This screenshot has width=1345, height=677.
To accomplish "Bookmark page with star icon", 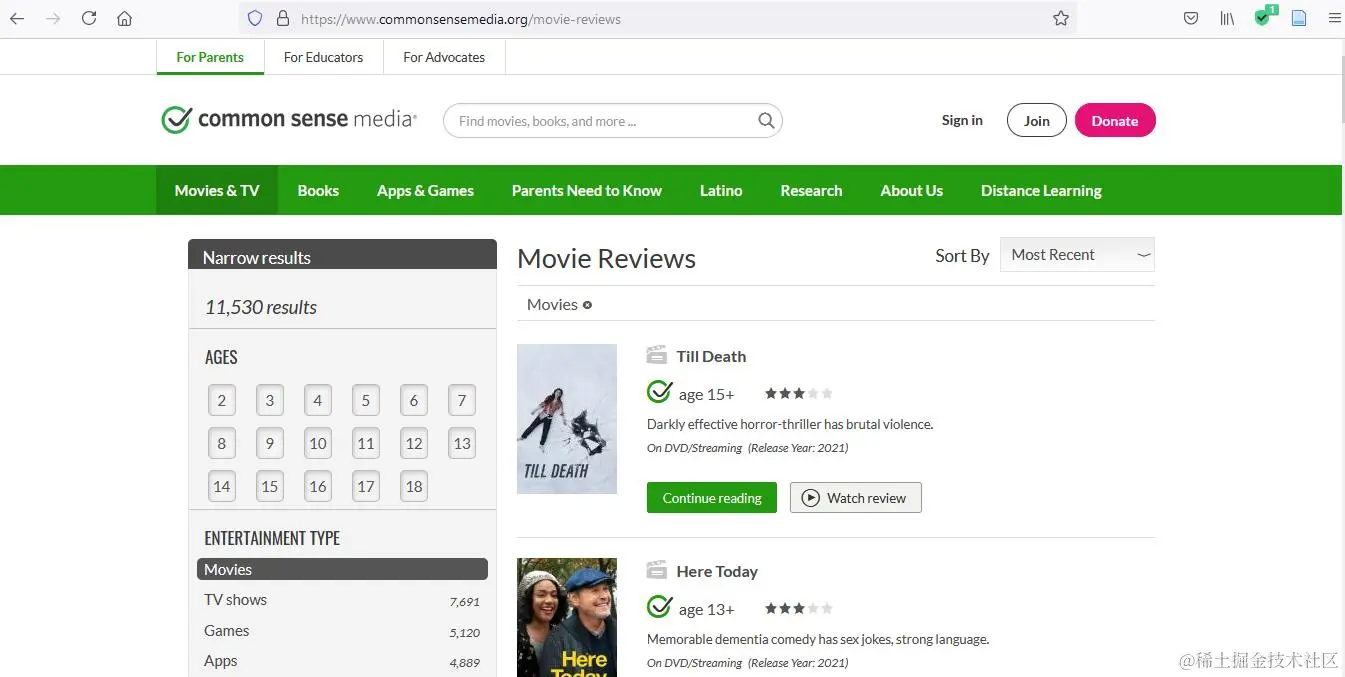I will 1061,18.
